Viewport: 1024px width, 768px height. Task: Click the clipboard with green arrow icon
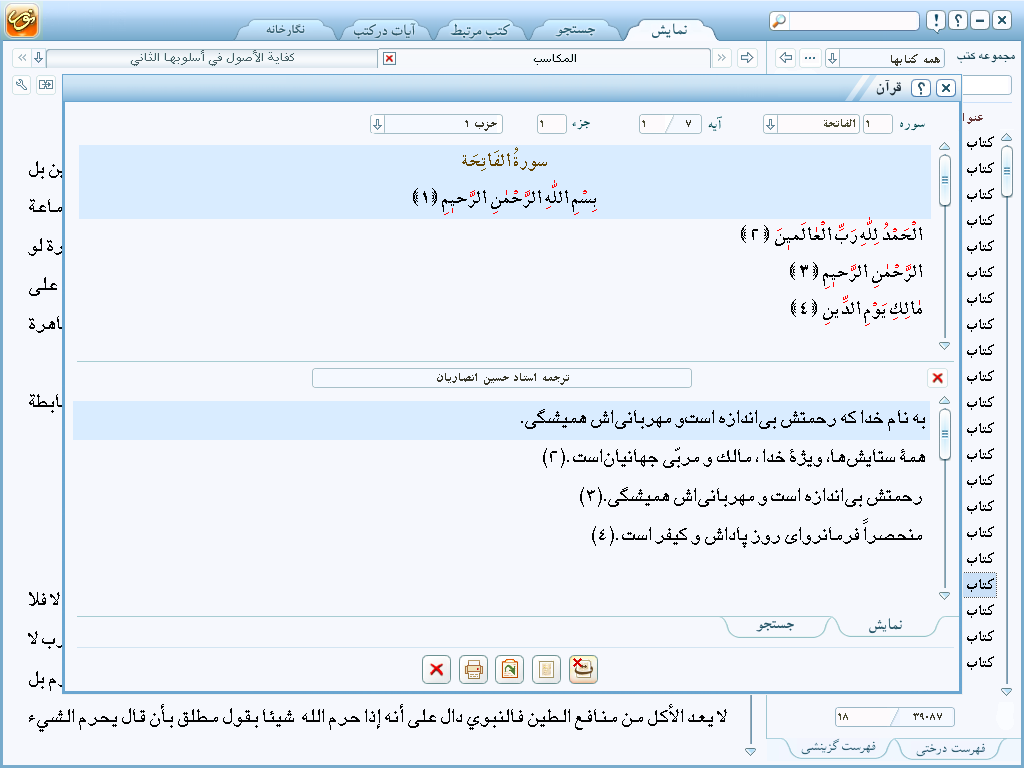tap(509, 669)
